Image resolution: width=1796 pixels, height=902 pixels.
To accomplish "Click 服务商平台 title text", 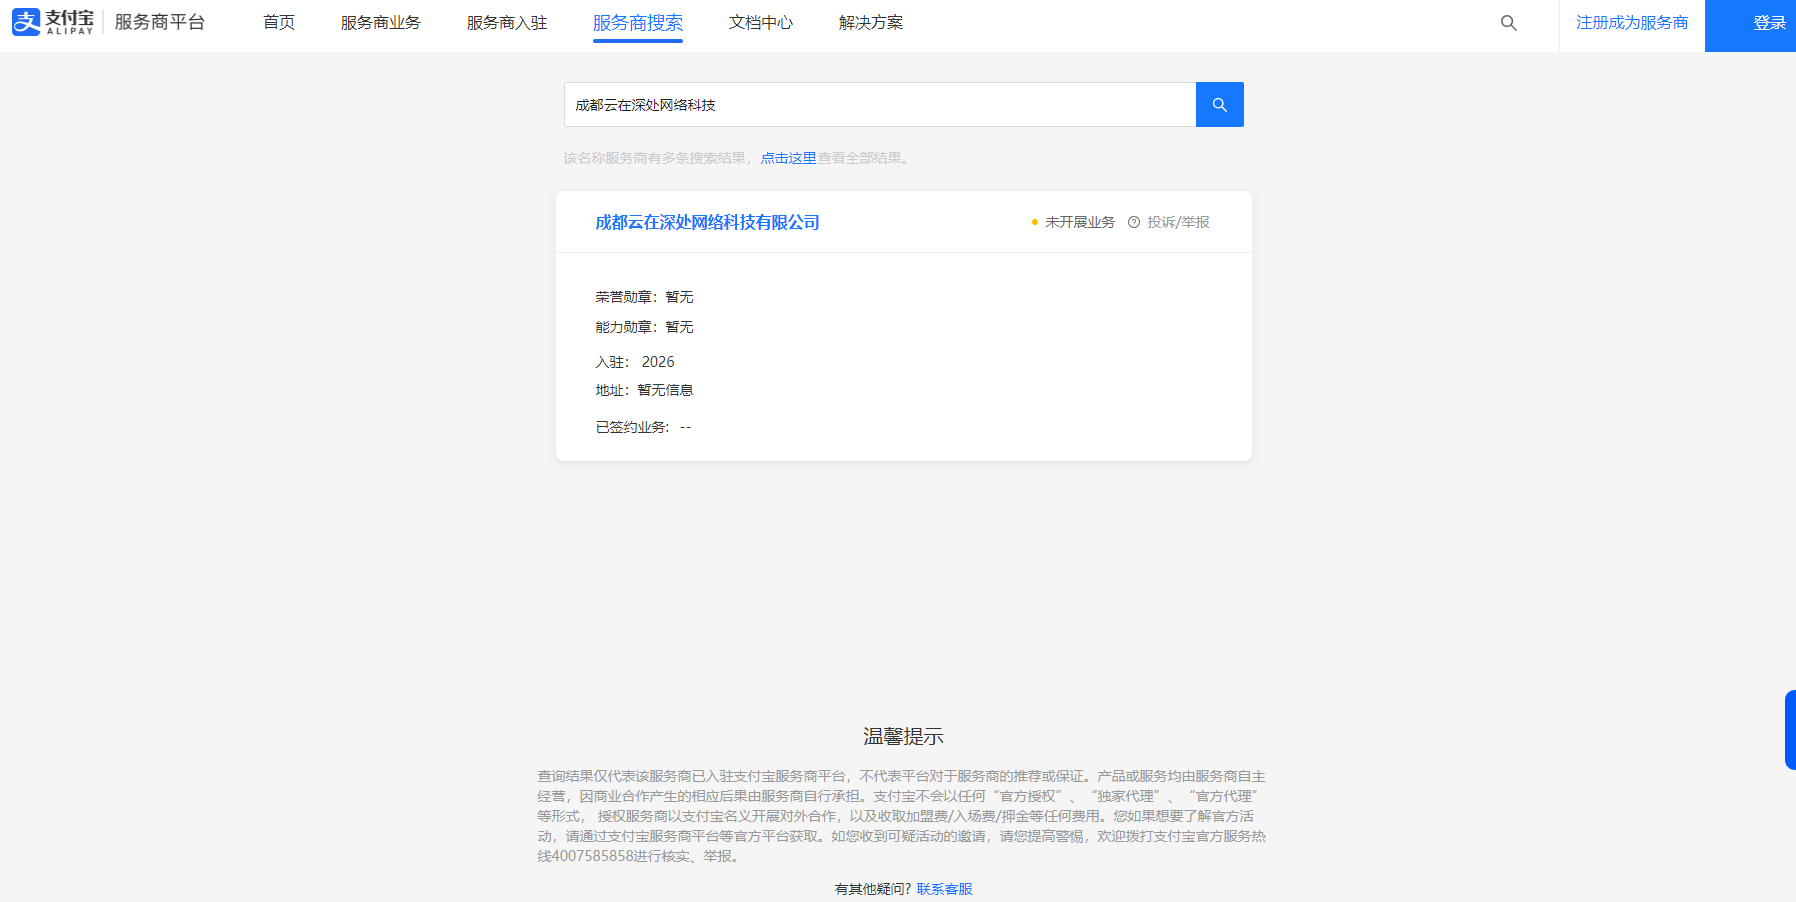I will coord(160,22).
